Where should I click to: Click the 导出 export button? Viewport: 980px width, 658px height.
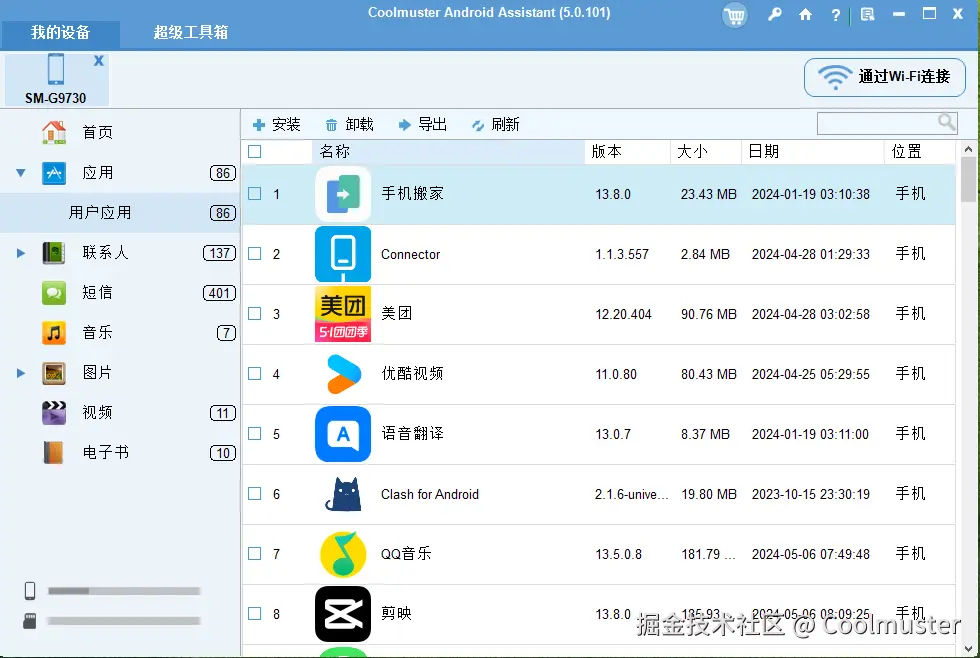[x=422, y=125]
